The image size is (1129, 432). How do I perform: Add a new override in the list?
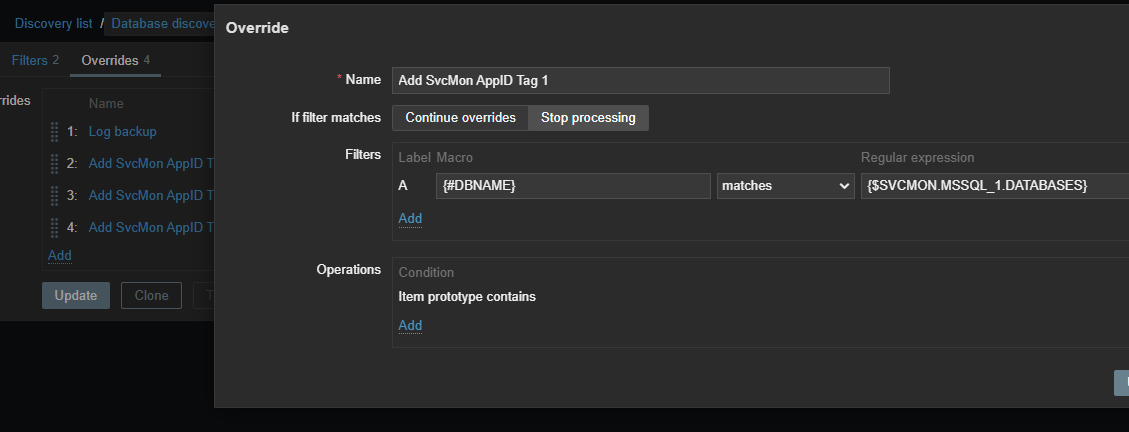pos(60,256)
